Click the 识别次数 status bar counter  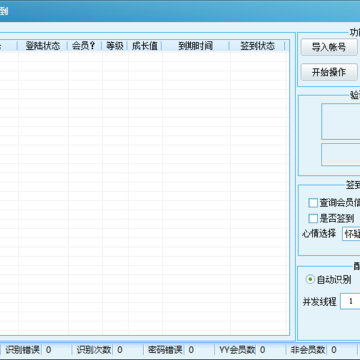pos(120,350)
